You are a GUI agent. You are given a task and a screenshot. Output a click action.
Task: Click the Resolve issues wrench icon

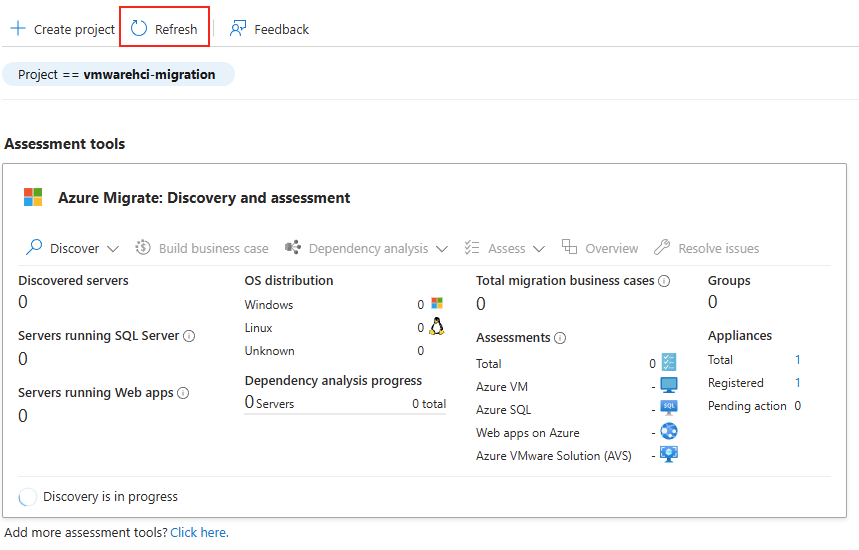662,248
